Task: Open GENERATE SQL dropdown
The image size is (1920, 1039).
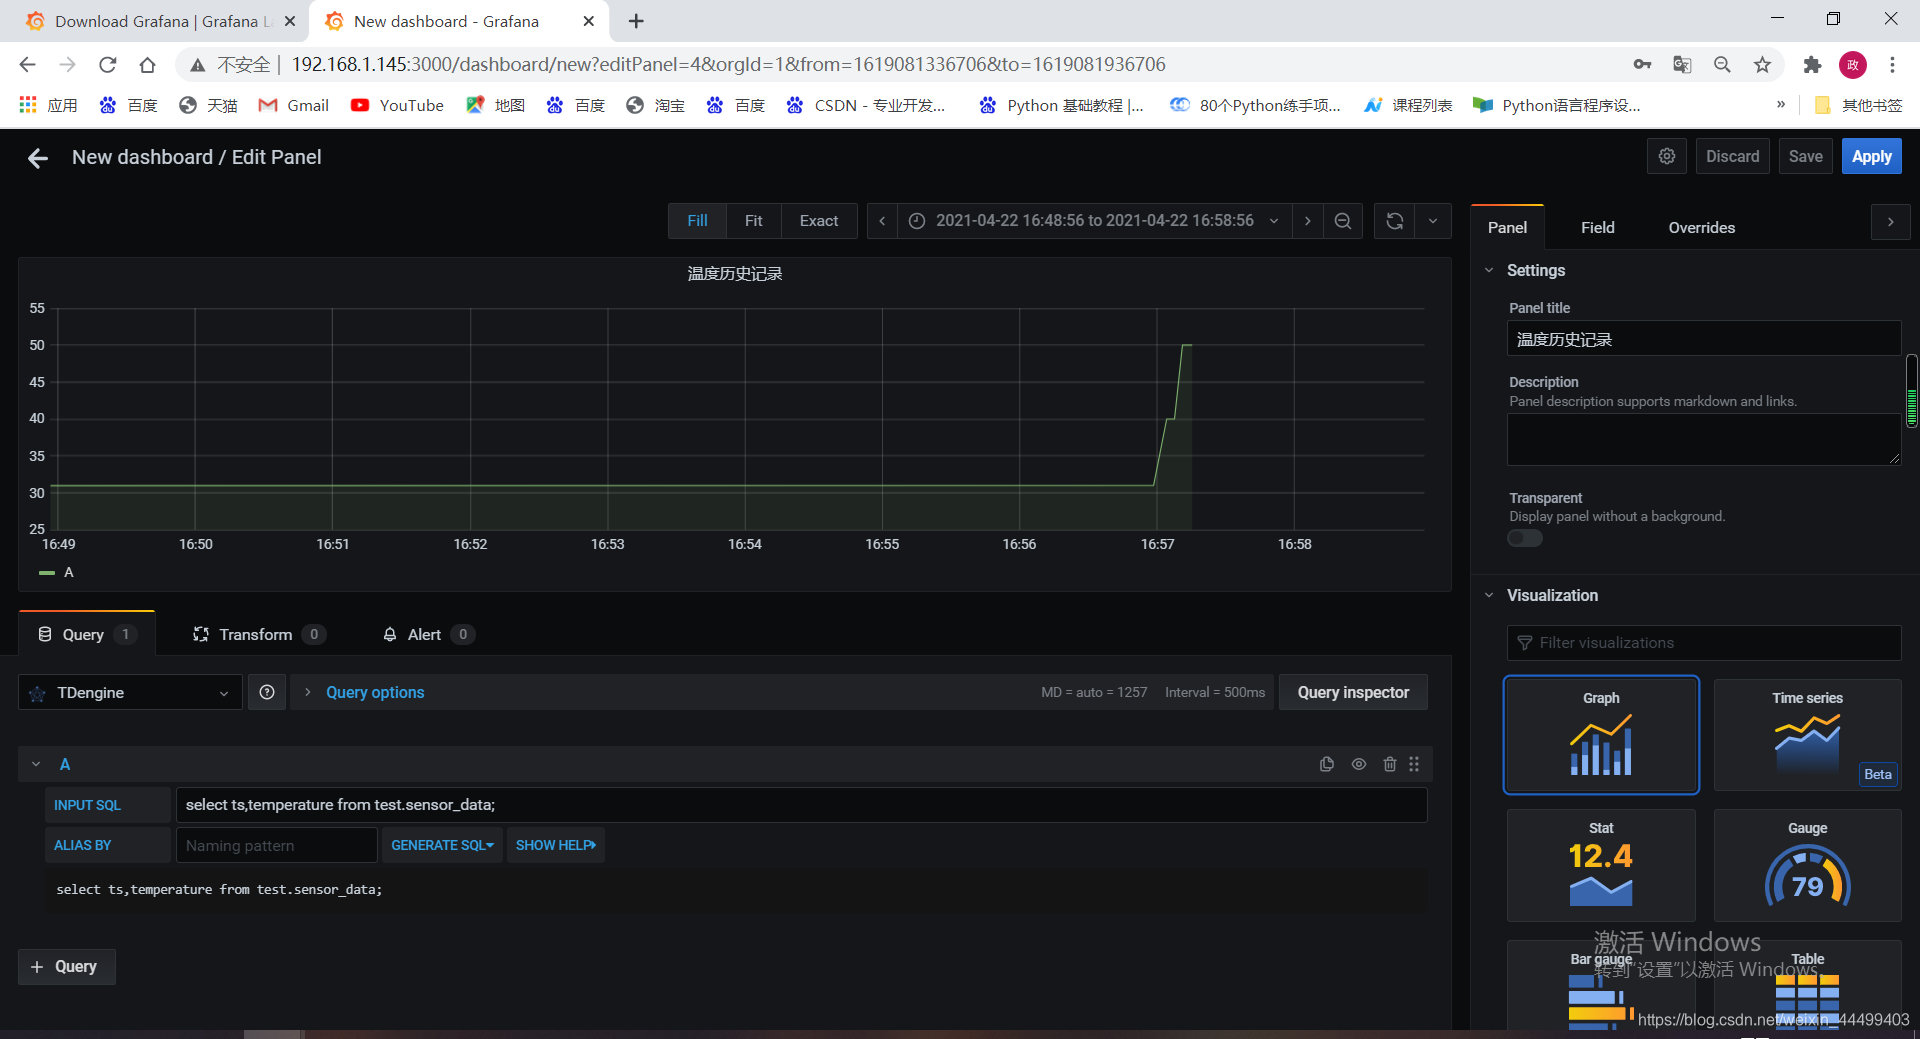Action: (x=442, y=845)
